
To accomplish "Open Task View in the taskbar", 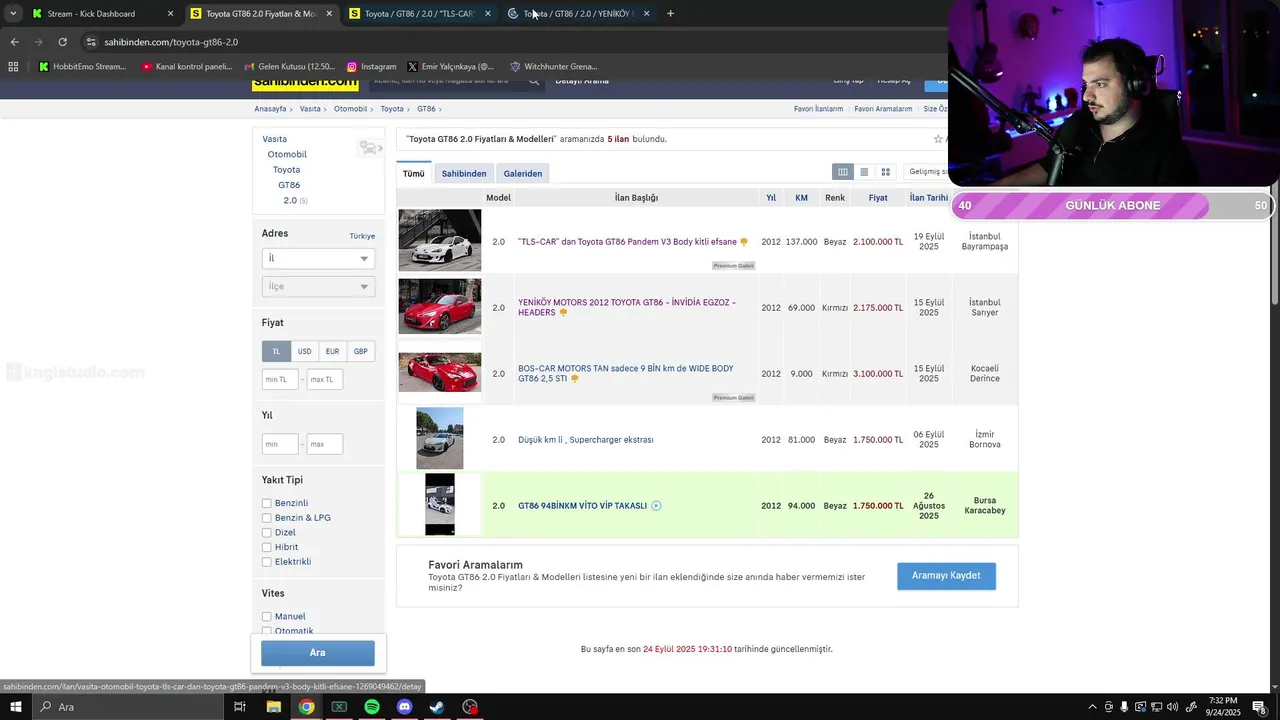I will pos(240,707).
